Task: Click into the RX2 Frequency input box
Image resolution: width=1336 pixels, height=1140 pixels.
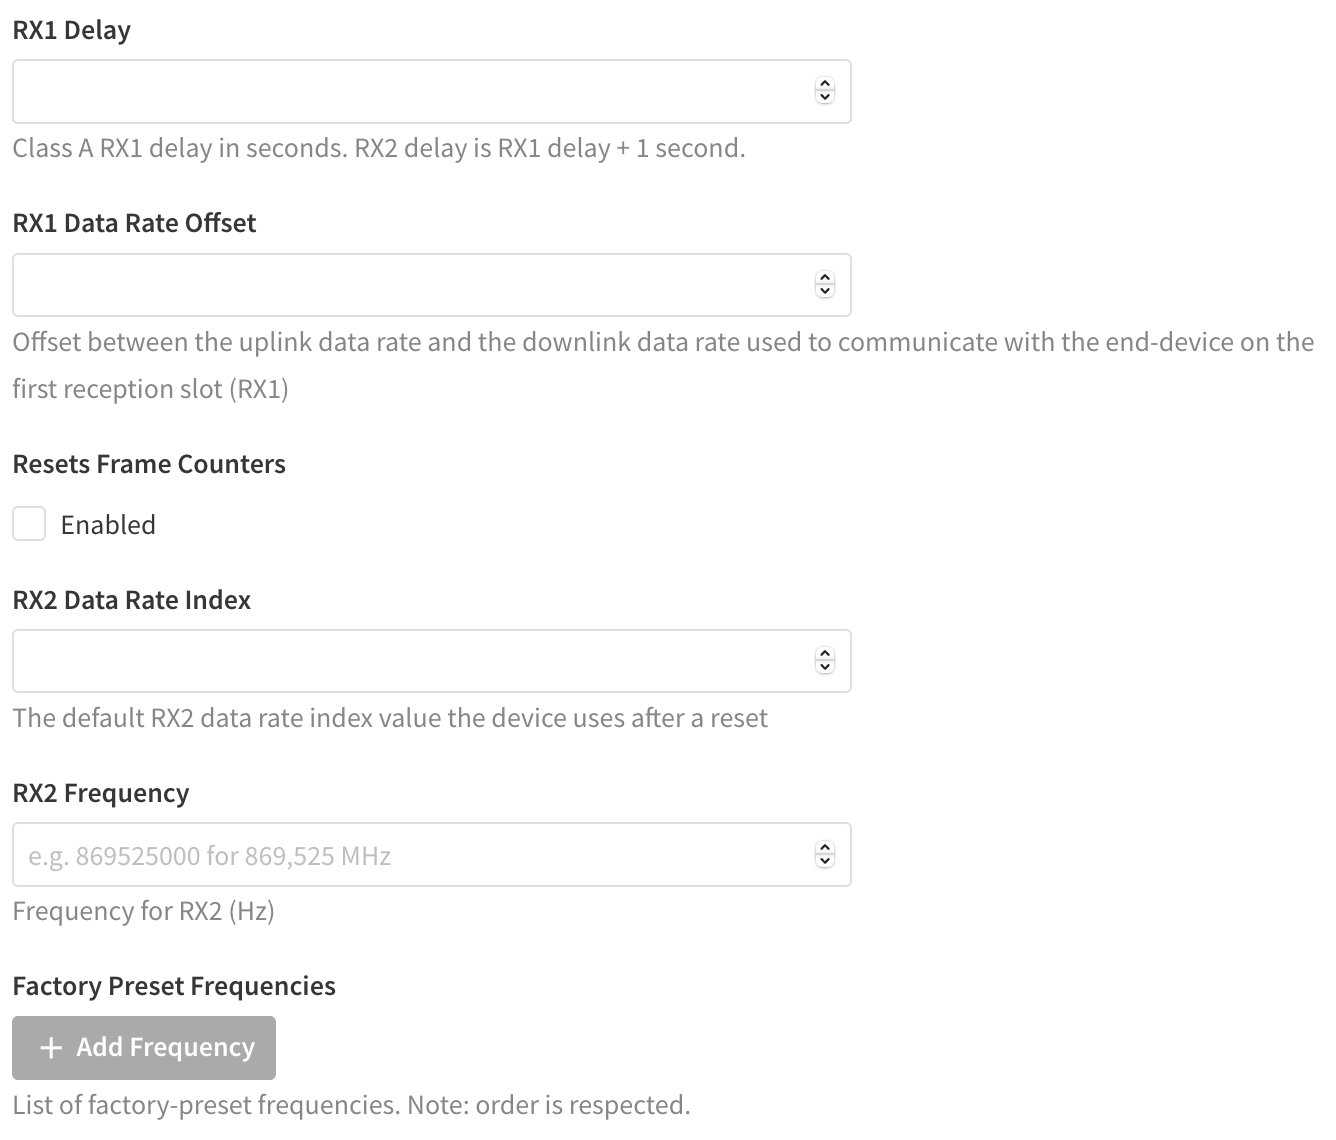Action: tap(432, 855)
